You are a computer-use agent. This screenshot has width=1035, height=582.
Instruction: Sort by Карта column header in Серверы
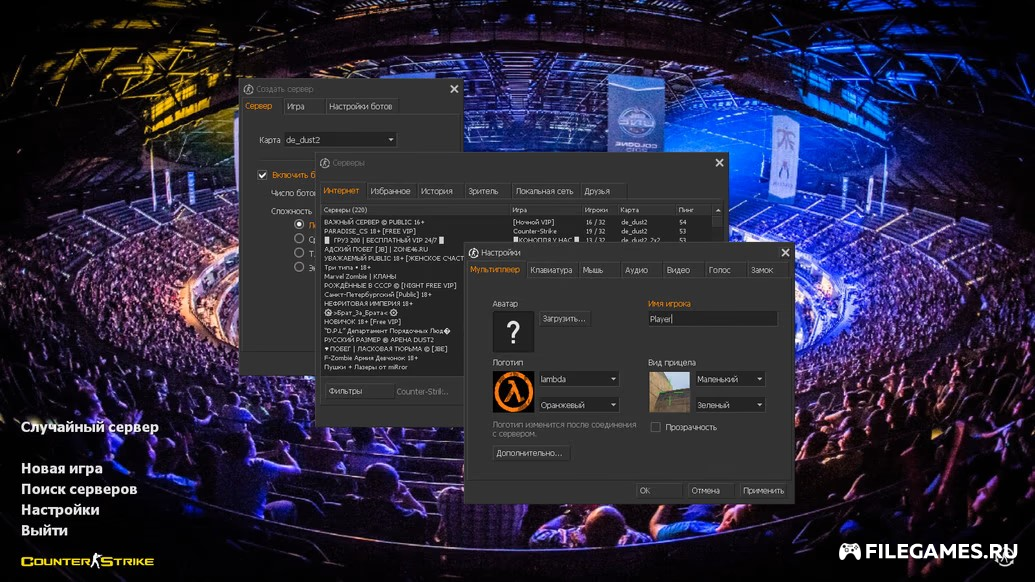tap(647, 210)
